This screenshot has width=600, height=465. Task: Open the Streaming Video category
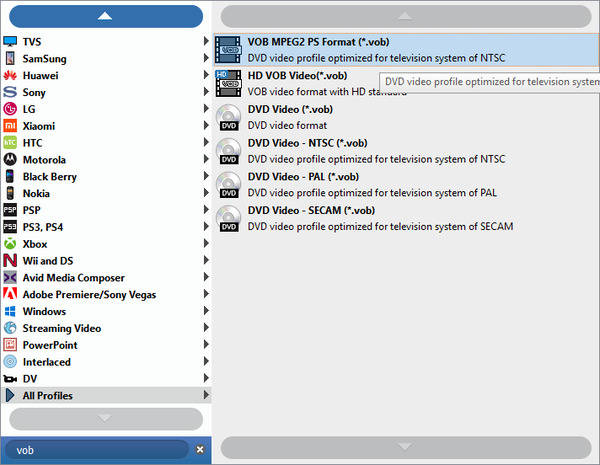click(106, 328)
